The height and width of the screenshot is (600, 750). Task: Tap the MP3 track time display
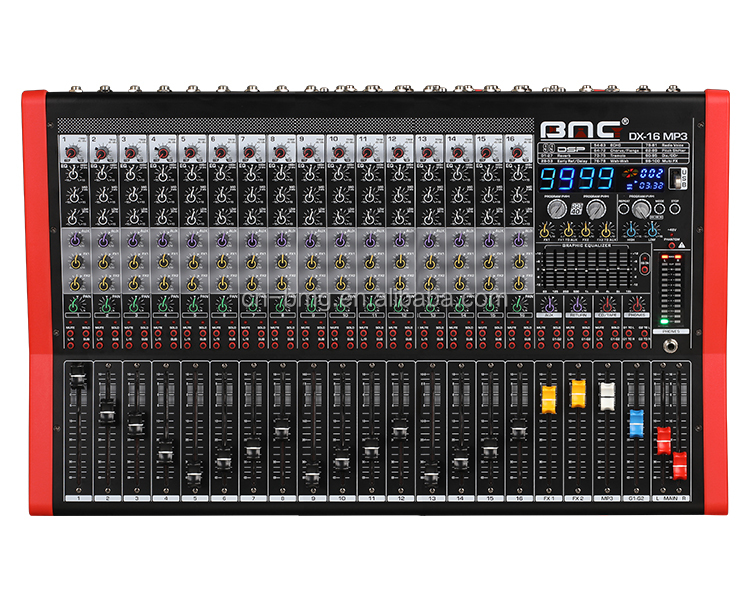[651, 185]
